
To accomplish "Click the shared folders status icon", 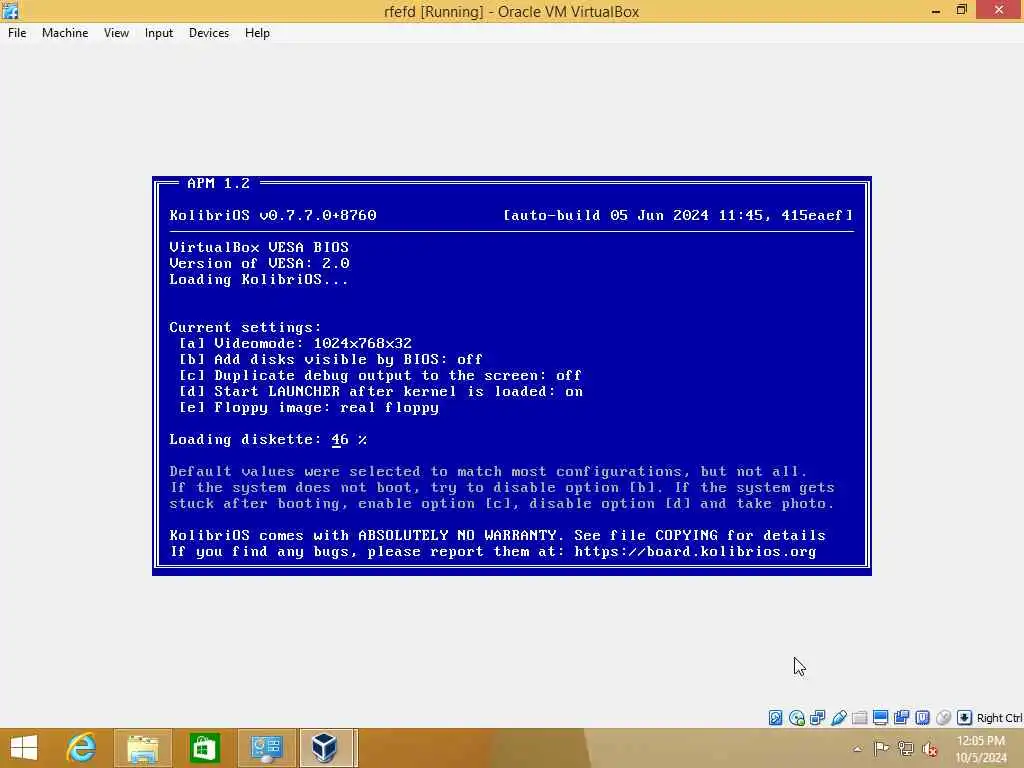I will [x=859, y=718].
